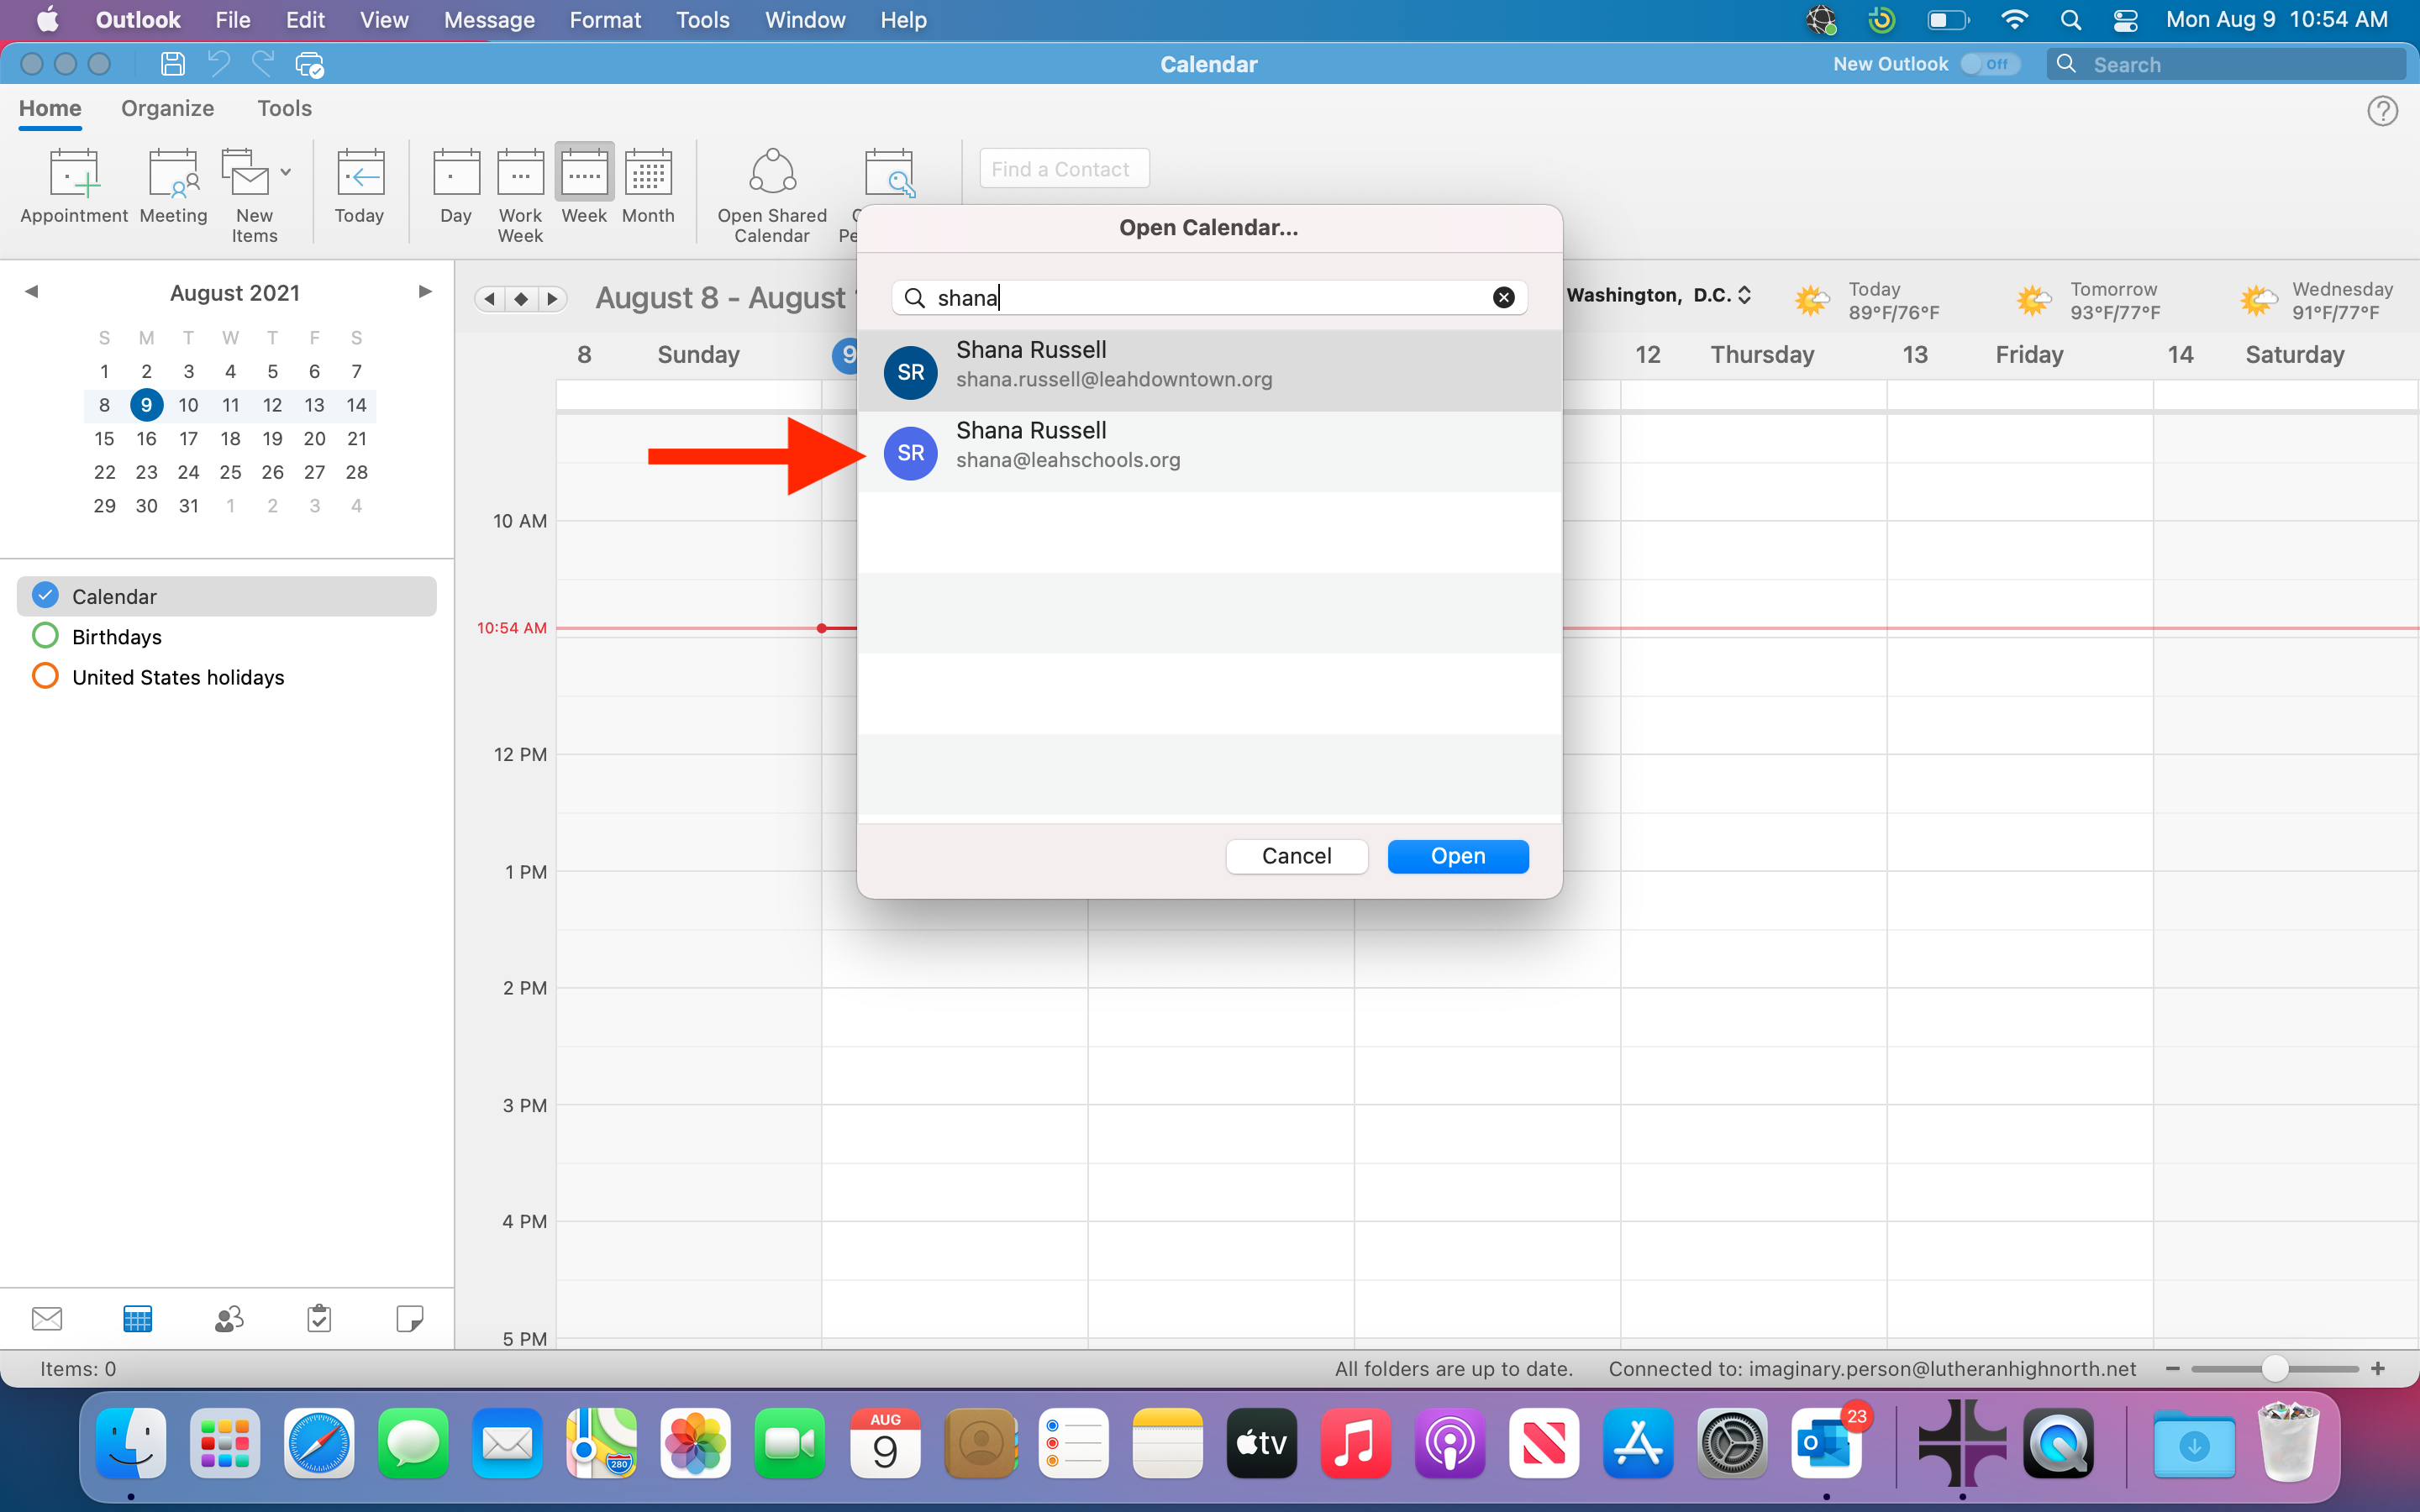The image size is (2420, 1512).
Task: Switch to Tasks view in bottom navigation
Action: tap(319, 1318)
